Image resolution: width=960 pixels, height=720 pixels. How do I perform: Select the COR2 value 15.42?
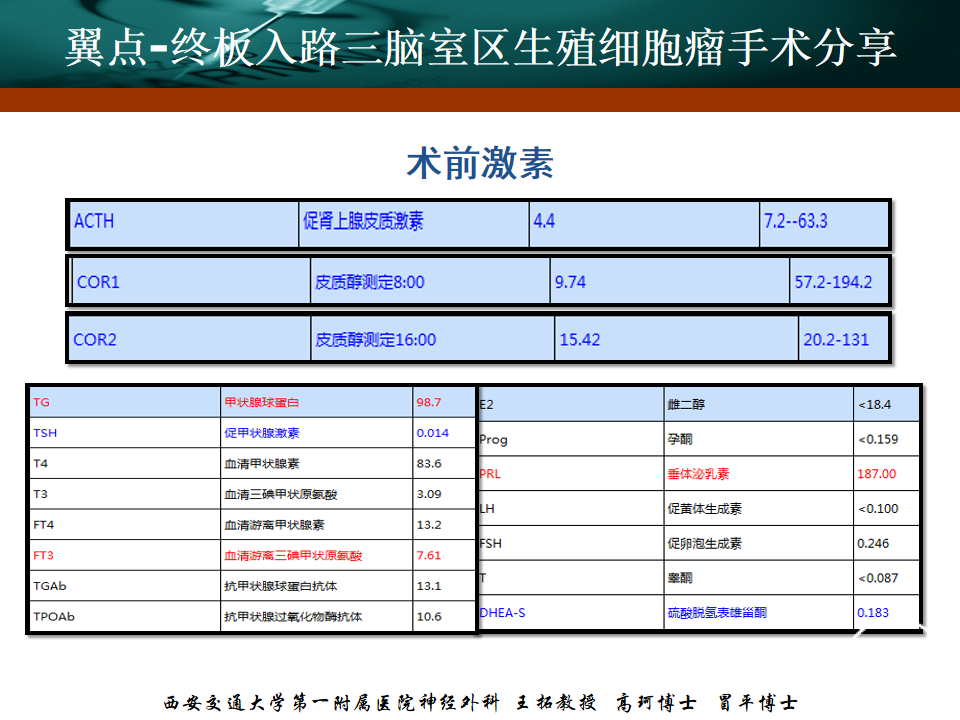tap(580, 339)
